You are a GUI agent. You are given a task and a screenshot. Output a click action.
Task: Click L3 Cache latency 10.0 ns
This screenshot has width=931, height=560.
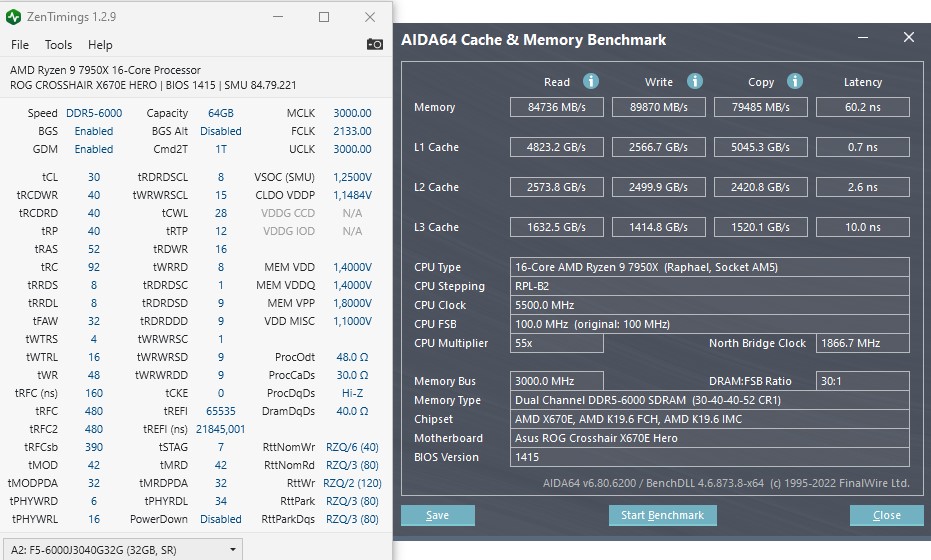[863, 227]
